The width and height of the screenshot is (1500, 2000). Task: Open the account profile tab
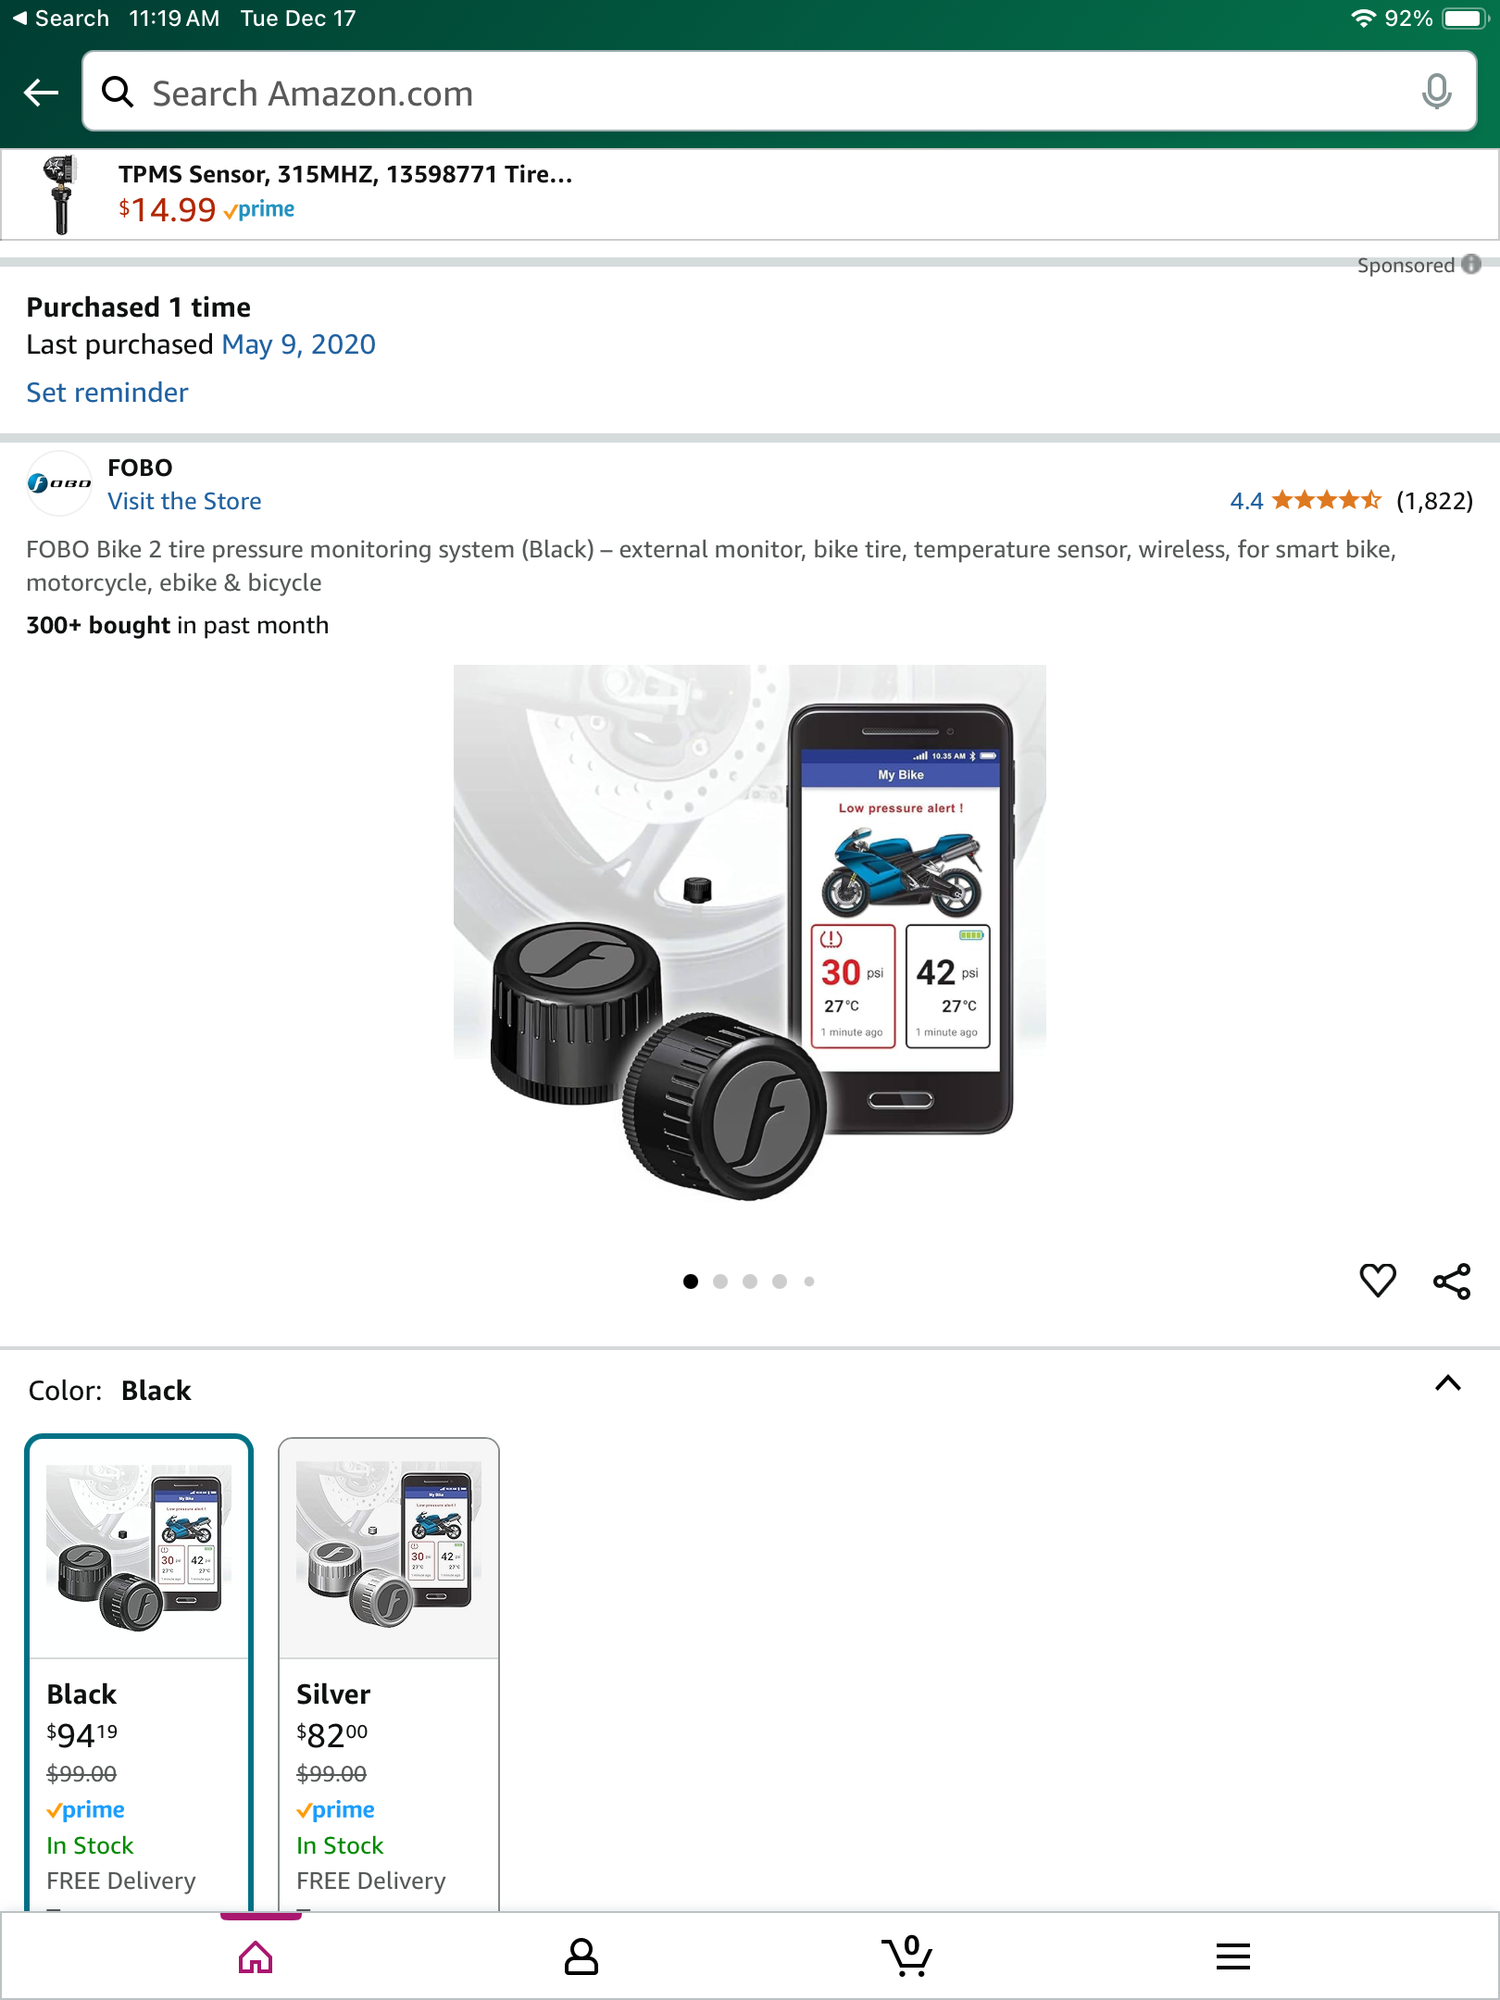click(581, 1956)
